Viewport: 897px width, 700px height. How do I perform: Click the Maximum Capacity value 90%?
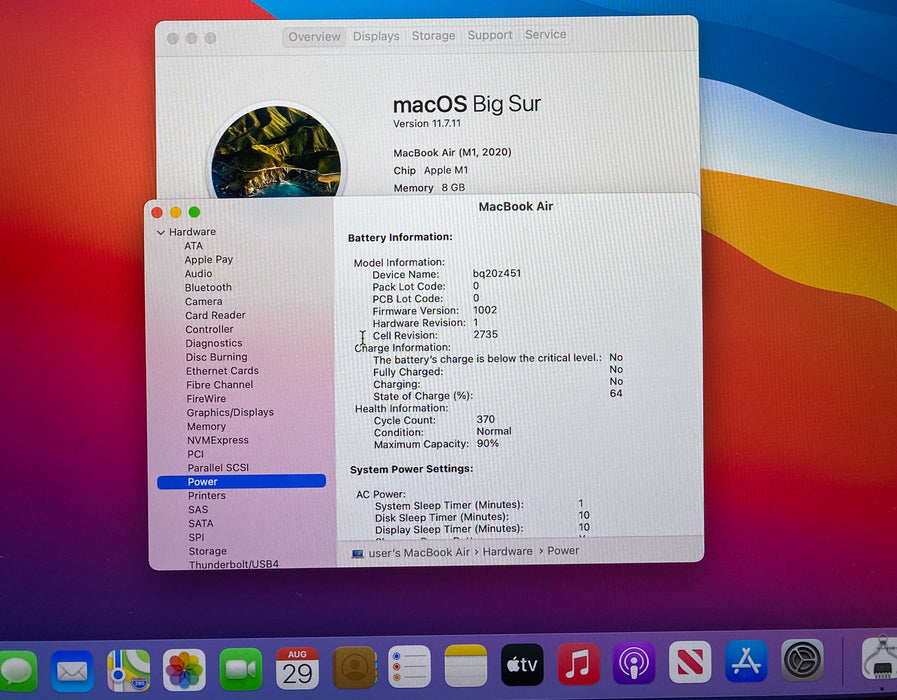[x=487, y=443]
